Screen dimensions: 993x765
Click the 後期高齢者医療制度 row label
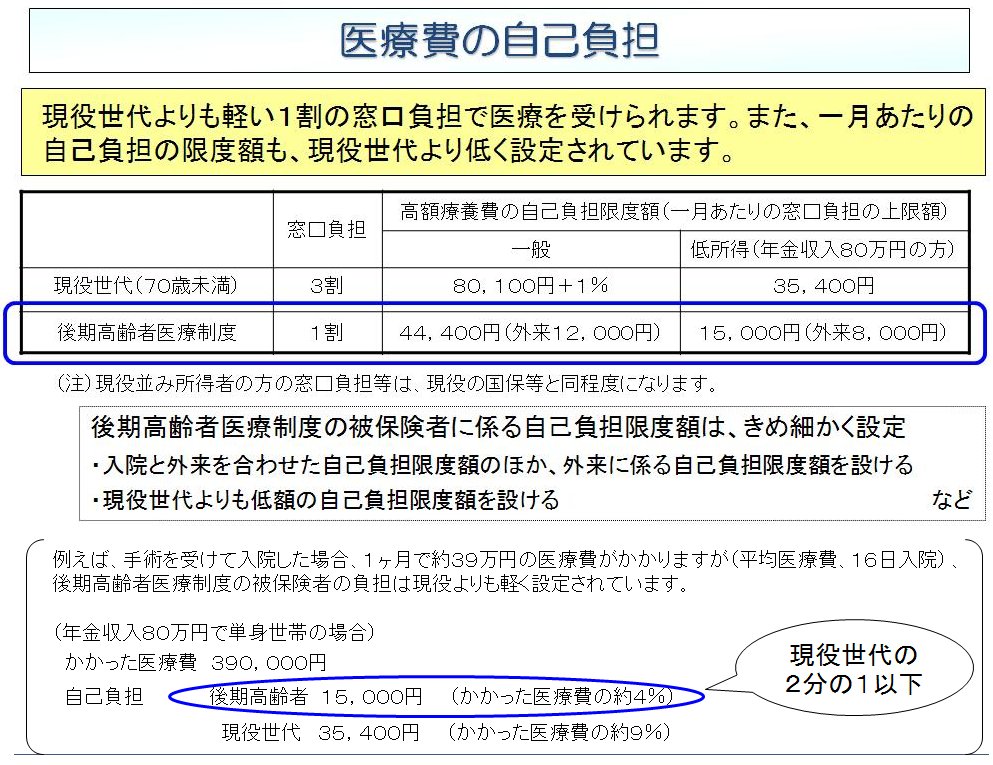pyautogui.click(x=148, y=332)
